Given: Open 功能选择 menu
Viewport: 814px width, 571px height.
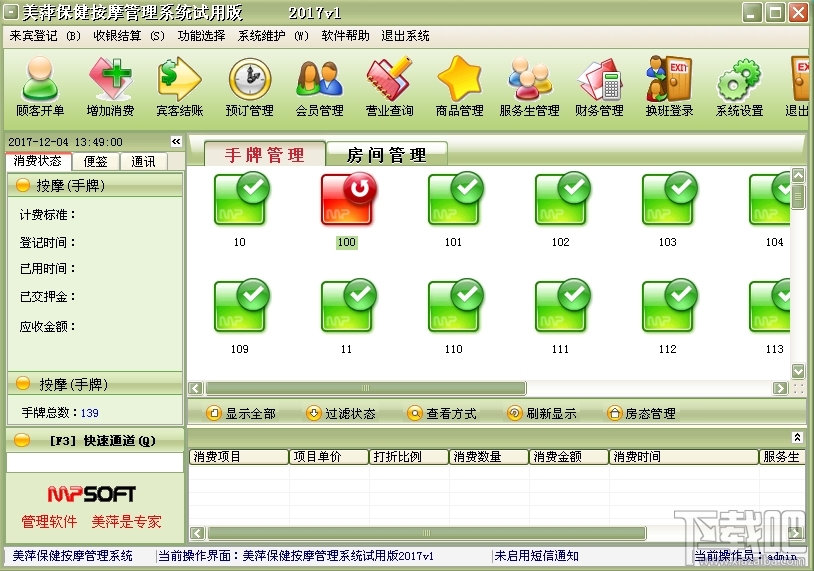Looking at the screenshot, I should (x=201, y=36).
